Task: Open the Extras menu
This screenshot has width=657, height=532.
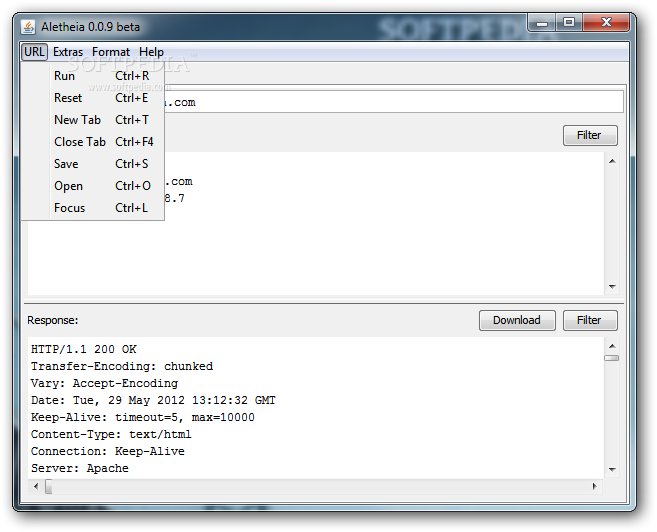Action: [68, 52]
